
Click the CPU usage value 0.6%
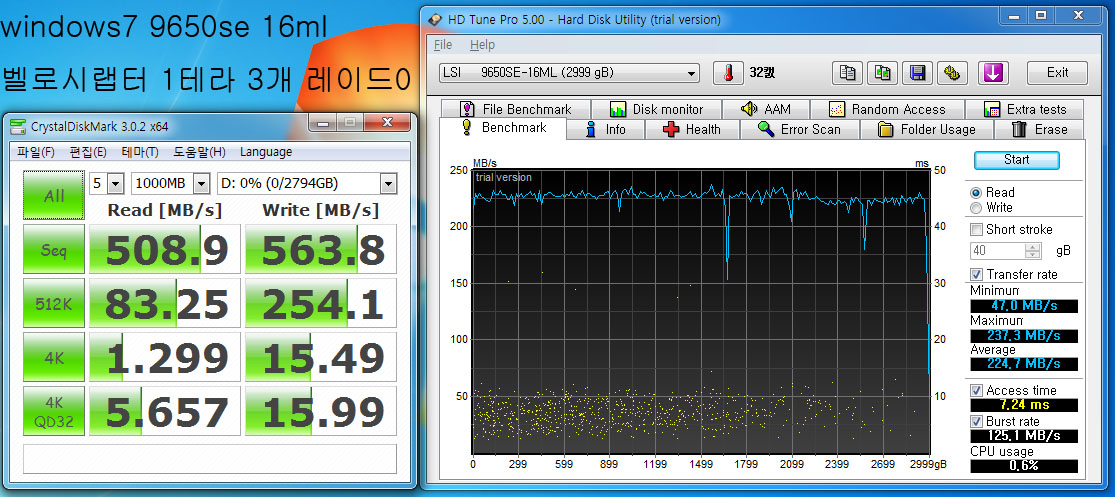1024,466
